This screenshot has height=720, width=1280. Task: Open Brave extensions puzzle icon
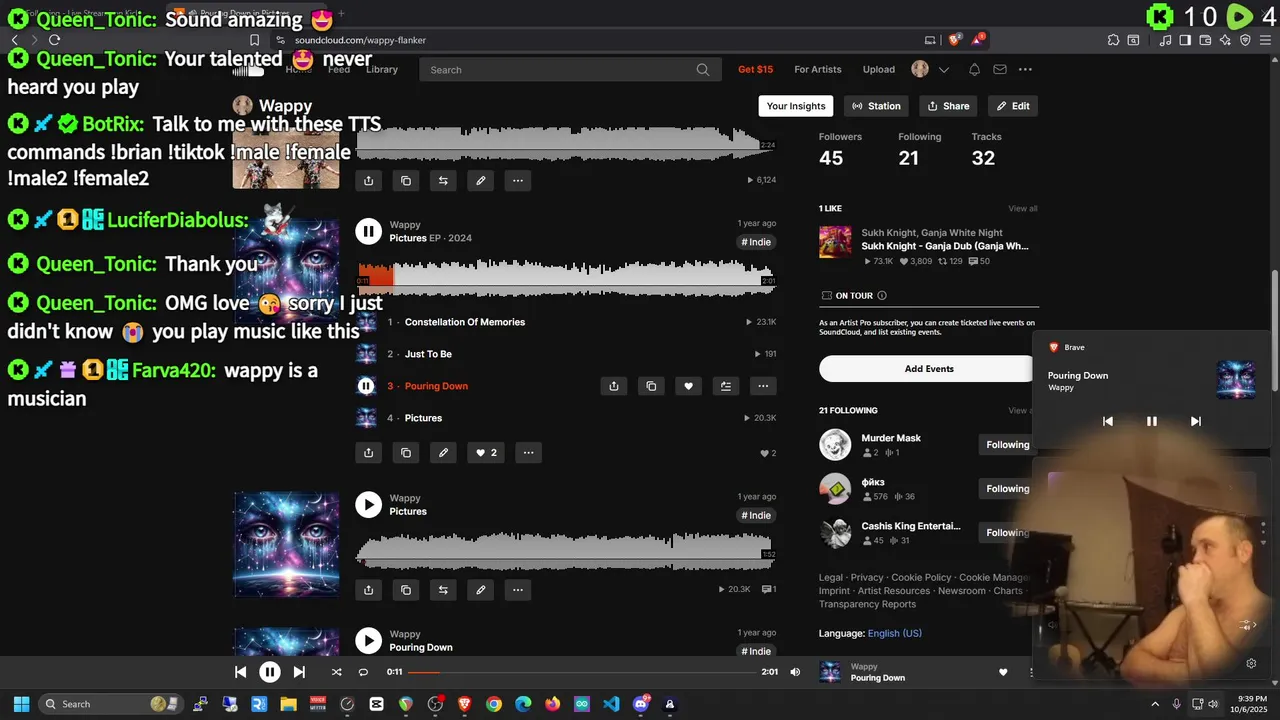click(x=1113, y=40)
